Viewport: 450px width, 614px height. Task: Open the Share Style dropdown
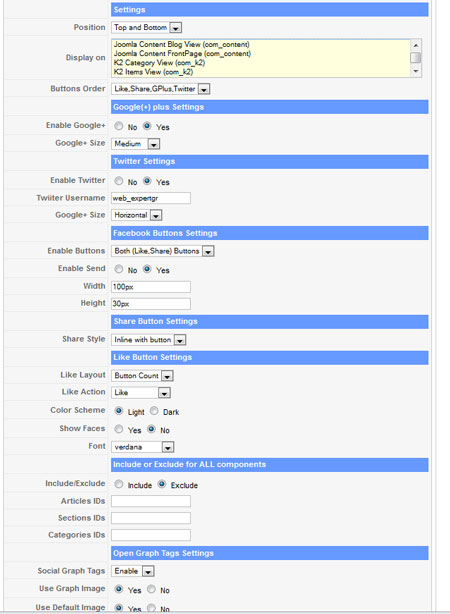(x=149, y=340)
